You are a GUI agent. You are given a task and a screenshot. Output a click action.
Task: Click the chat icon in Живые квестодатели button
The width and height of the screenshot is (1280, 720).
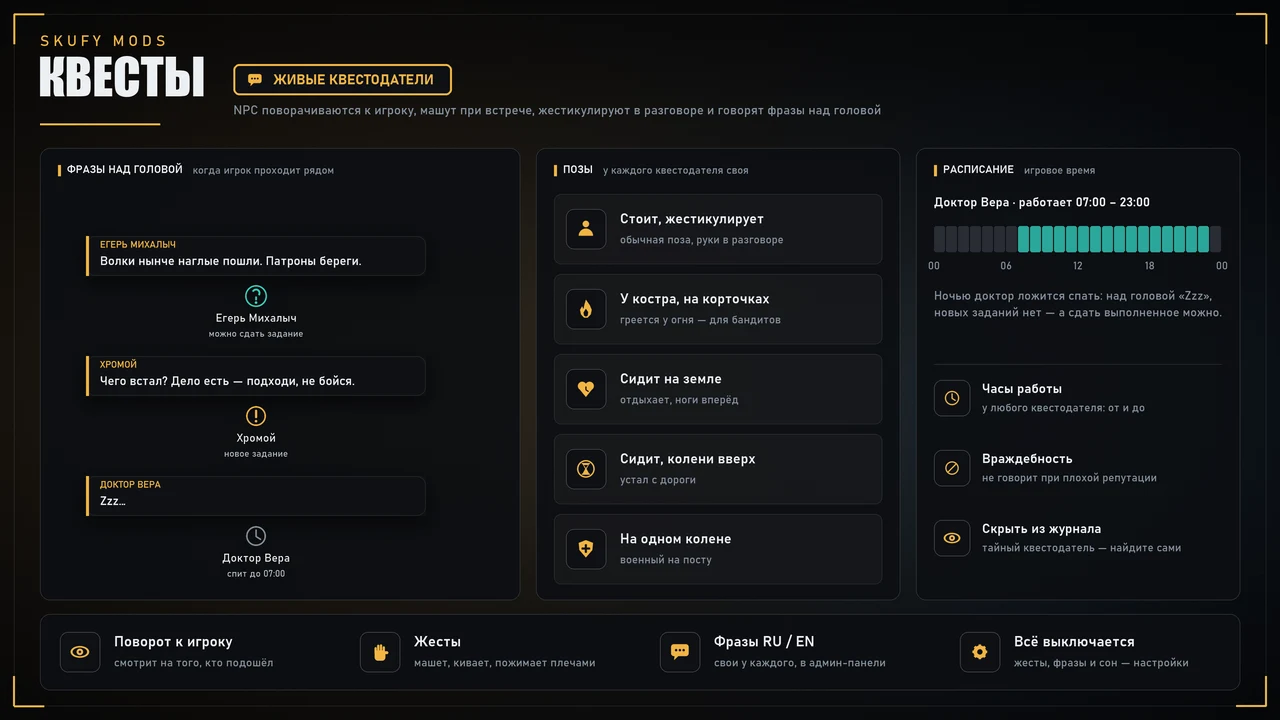(255, 80)
